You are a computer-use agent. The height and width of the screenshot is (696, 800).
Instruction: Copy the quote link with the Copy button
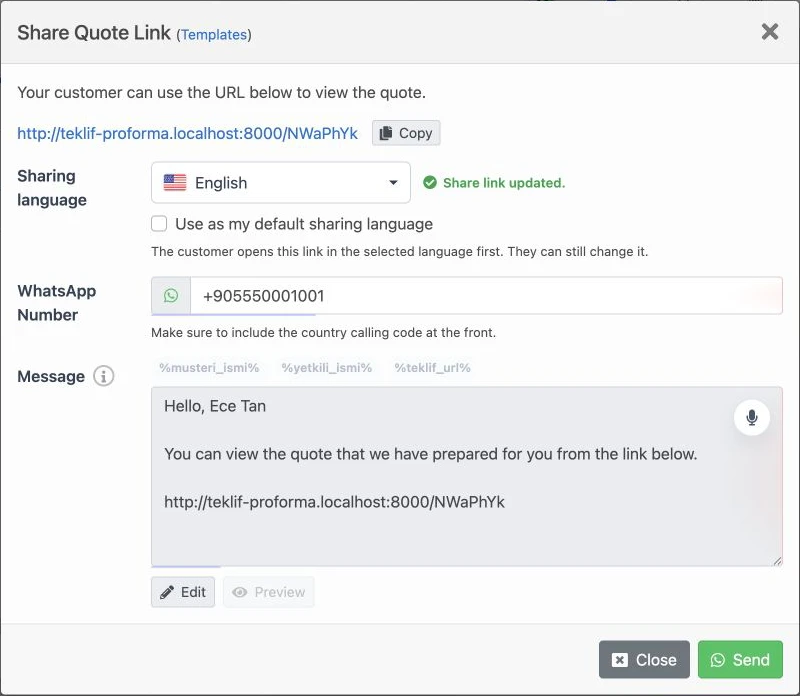[406, 133]
